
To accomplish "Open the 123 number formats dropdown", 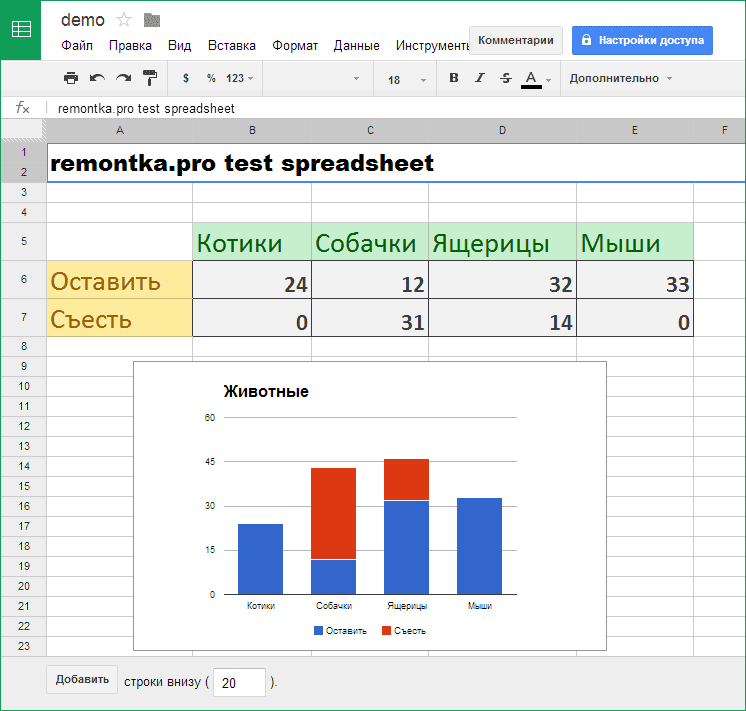I will (239, 78).
